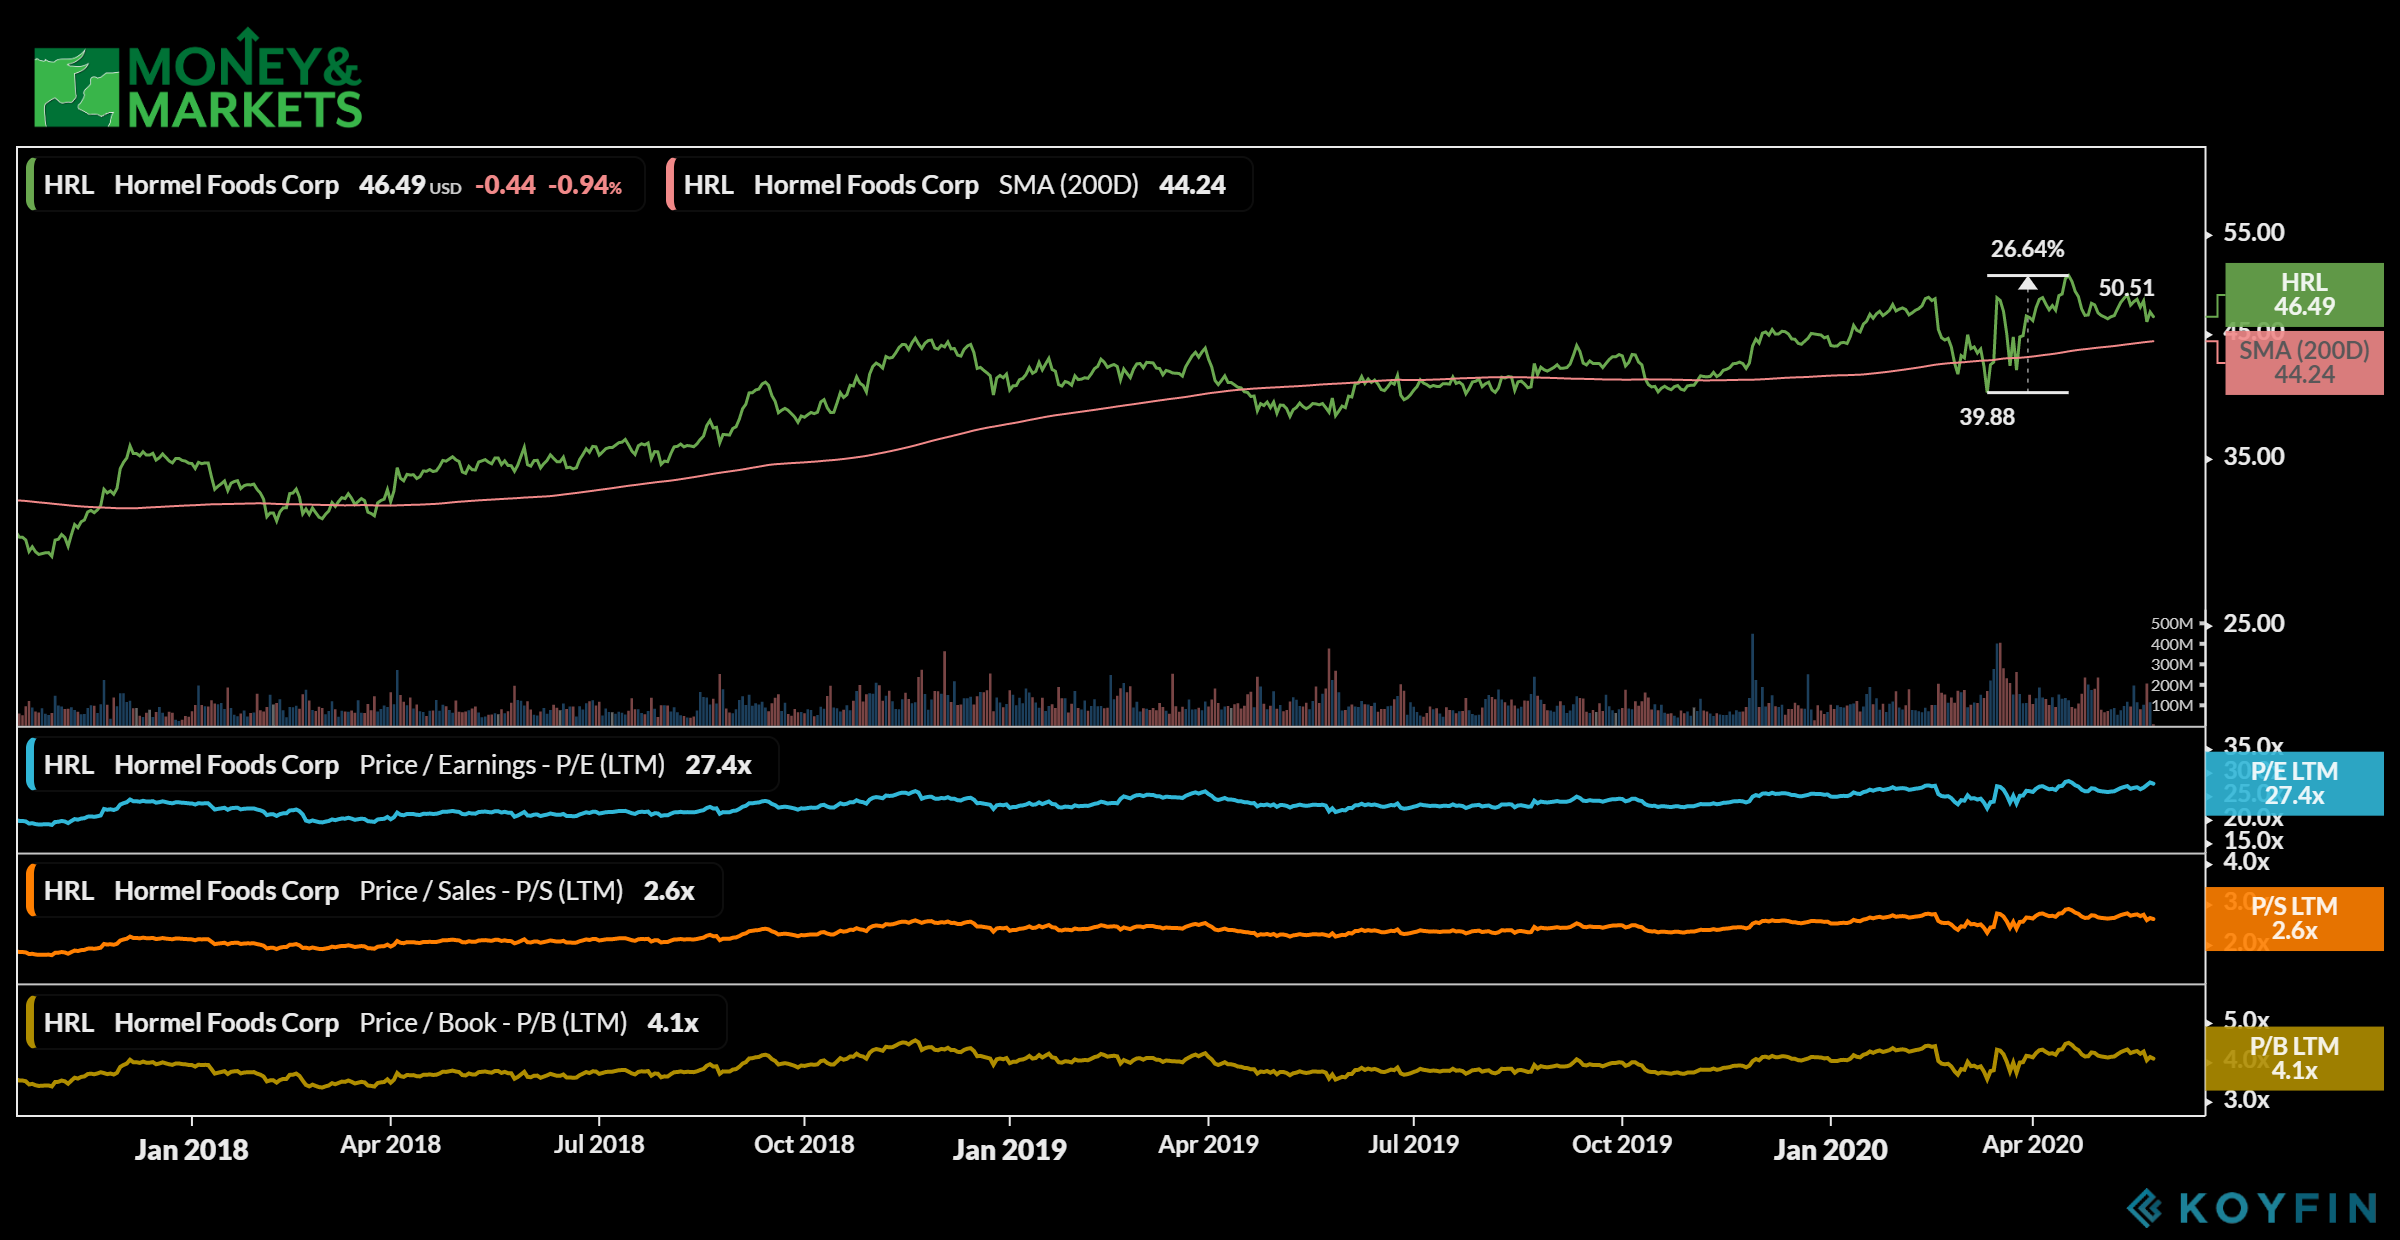Click the Jan 2018 date label

point(191,1150)
